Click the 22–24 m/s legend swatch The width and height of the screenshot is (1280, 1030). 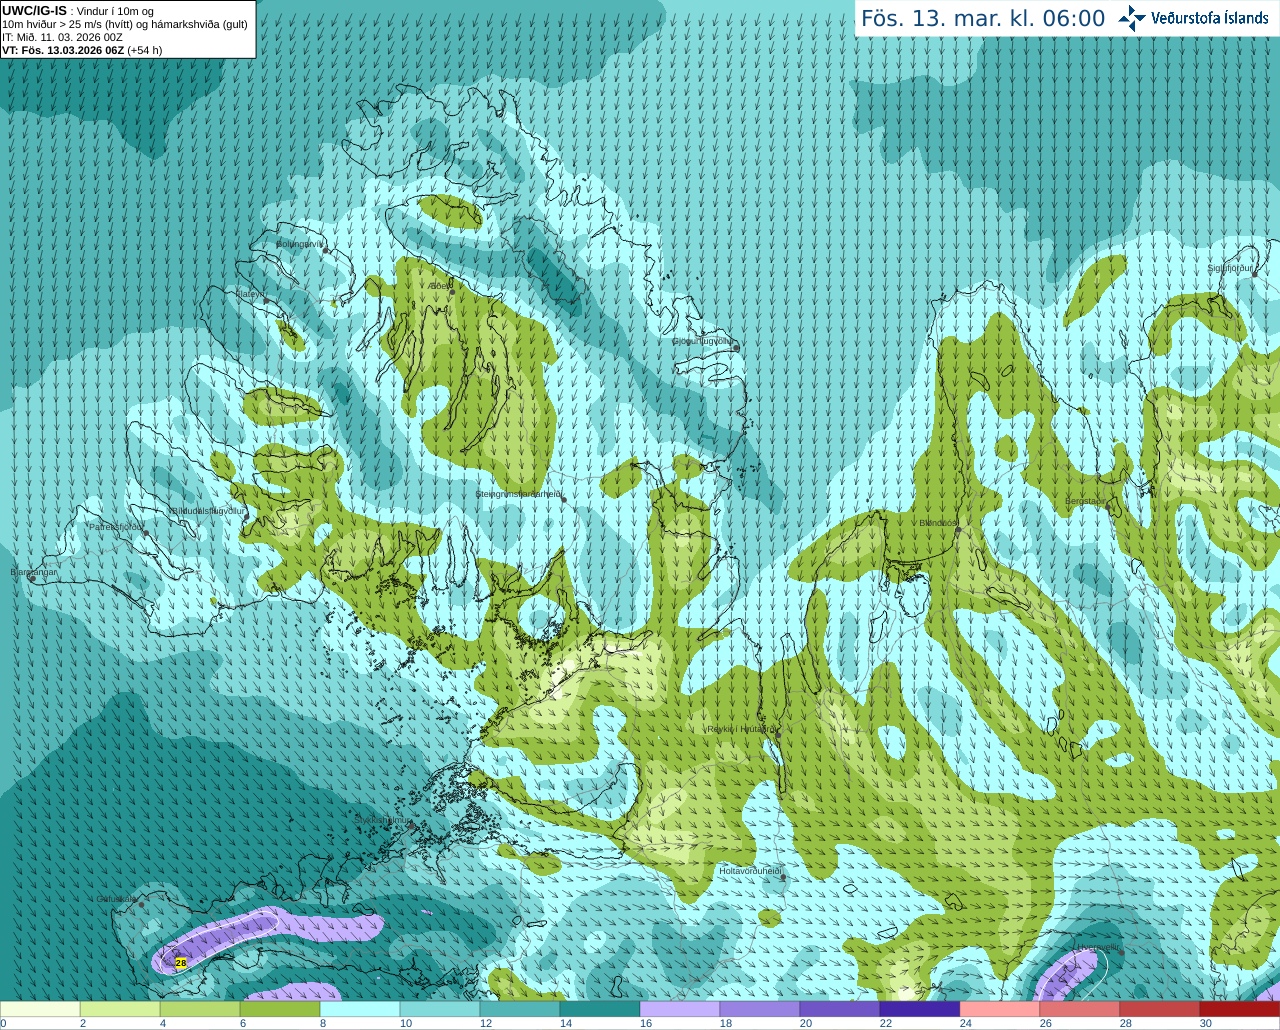tap(920, 1009)
